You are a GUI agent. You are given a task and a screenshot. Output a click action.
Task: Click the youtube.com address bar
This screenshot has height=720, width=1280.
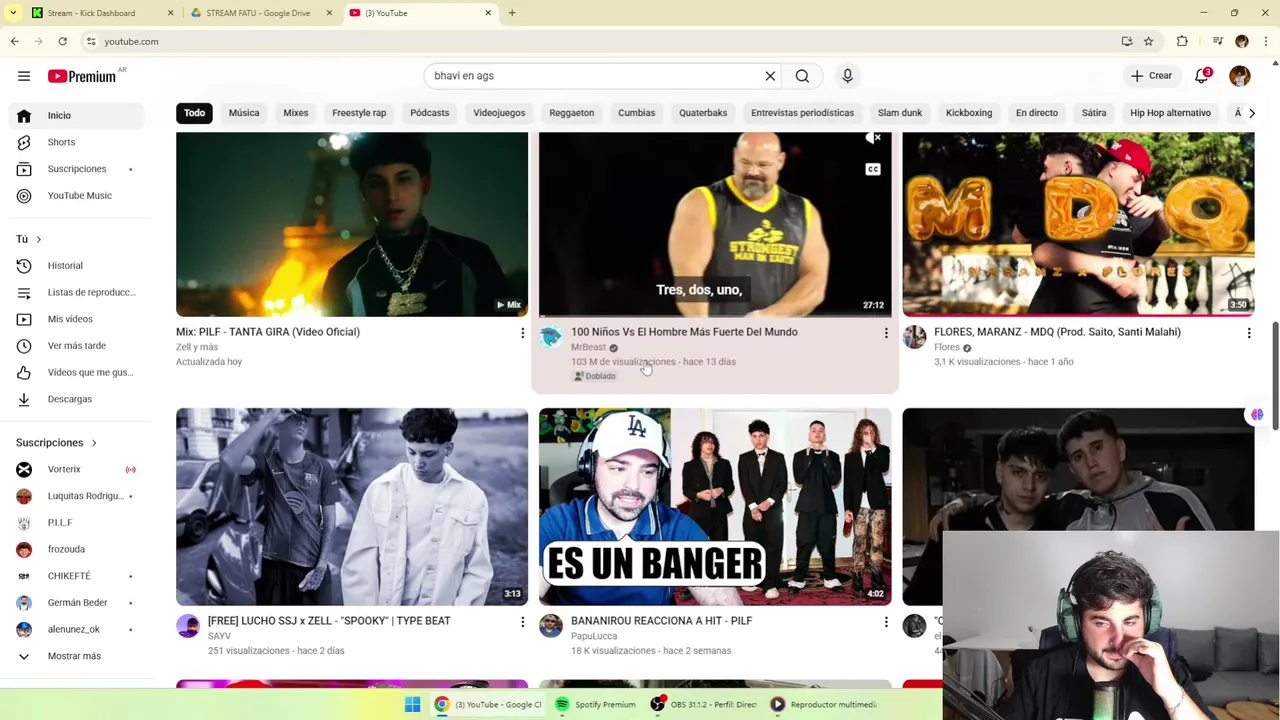(600, 41)
